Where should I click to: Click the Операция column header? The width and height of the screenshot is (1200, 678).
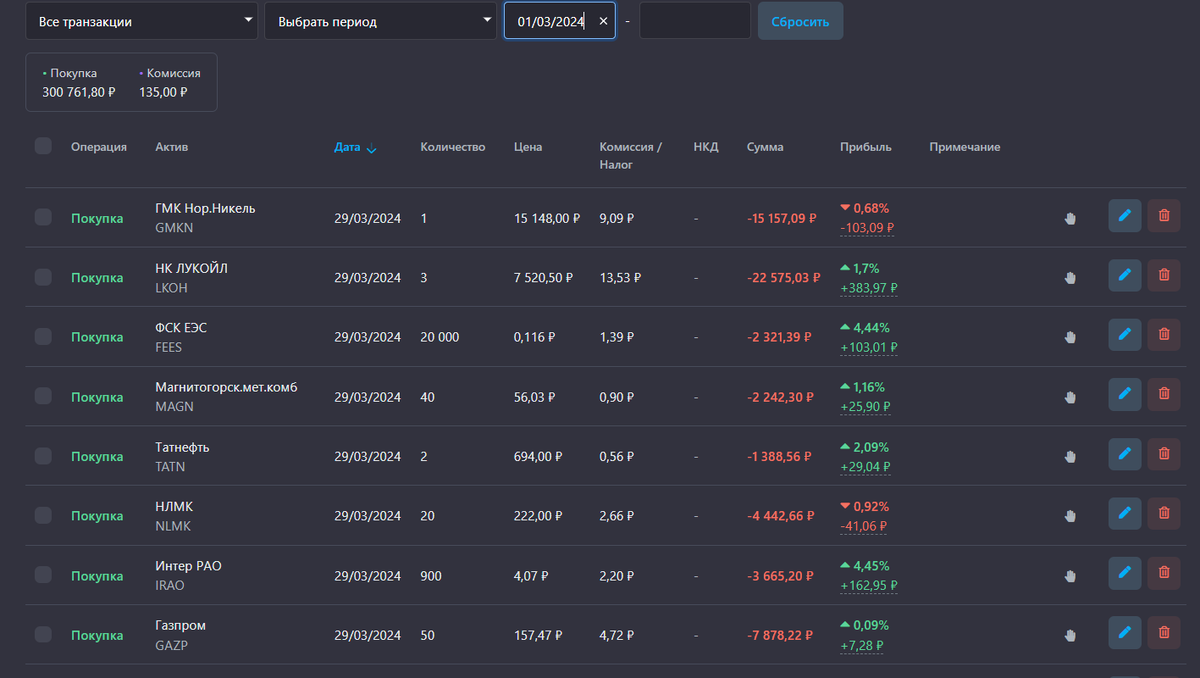click(99, 147)
